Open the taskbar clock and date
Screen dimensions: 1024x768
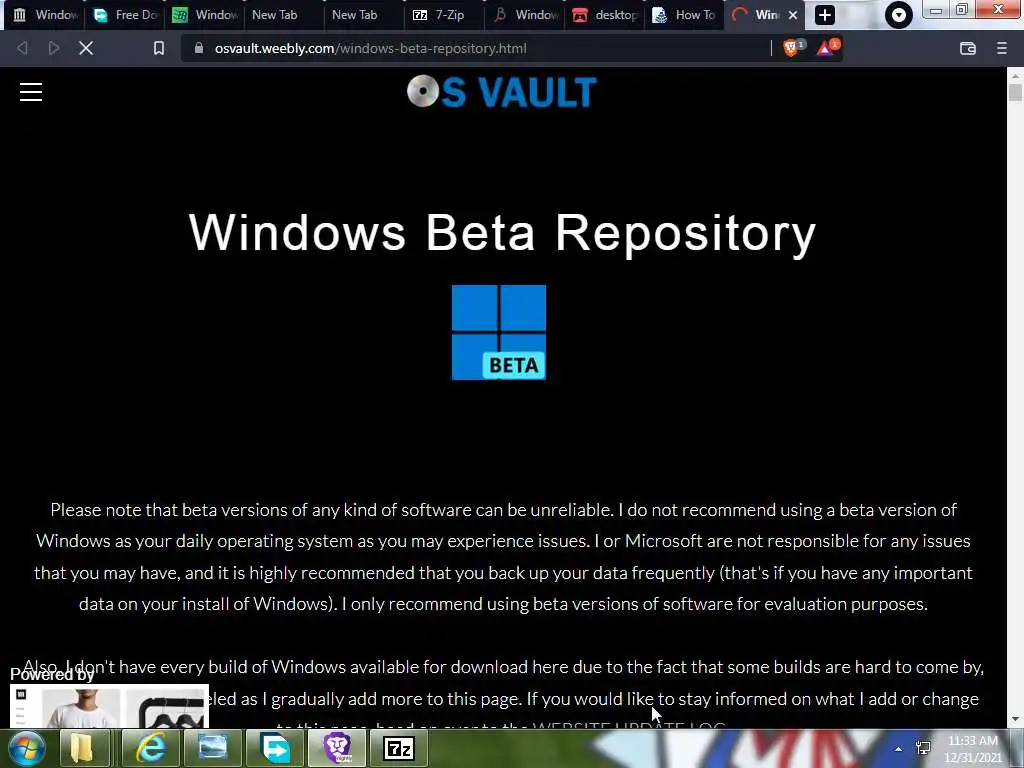(x=972, y=749)
